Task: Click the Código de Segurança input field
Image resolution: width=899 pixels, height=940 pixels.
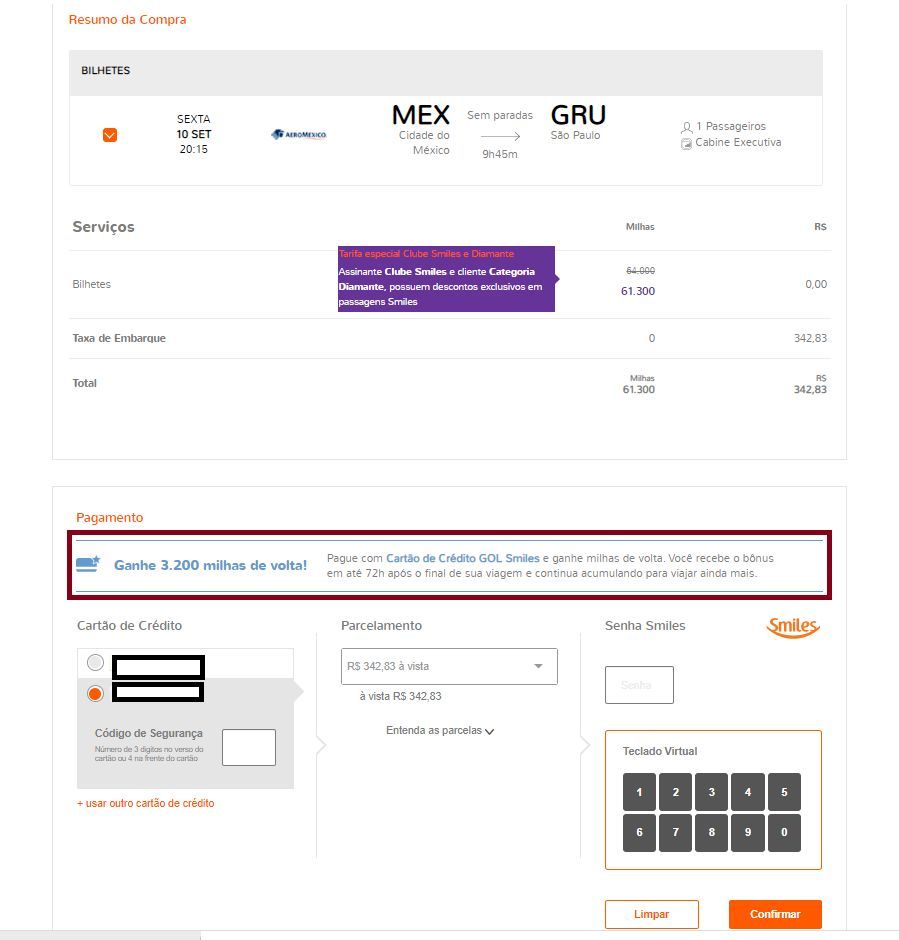Action: click(249, 748)
